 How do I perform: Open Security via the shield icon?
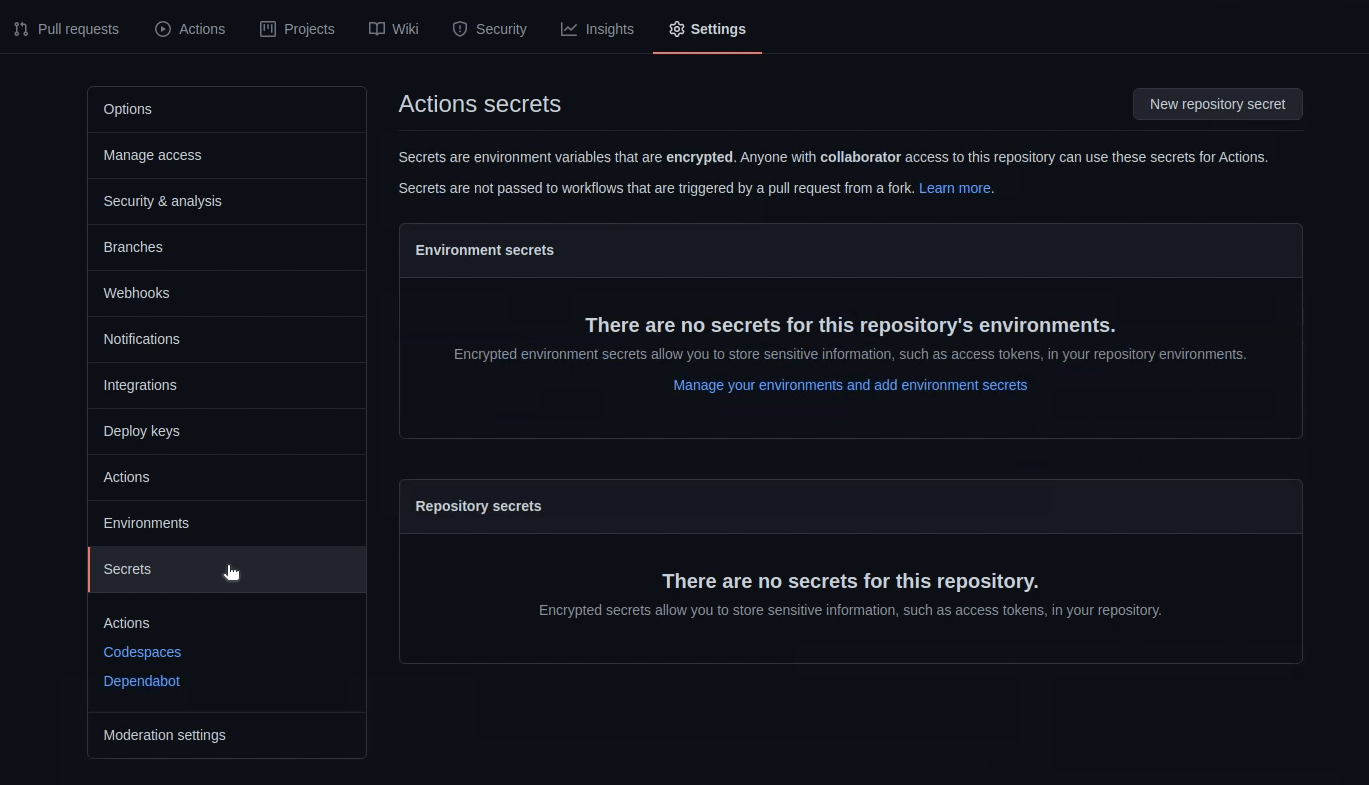459,29
